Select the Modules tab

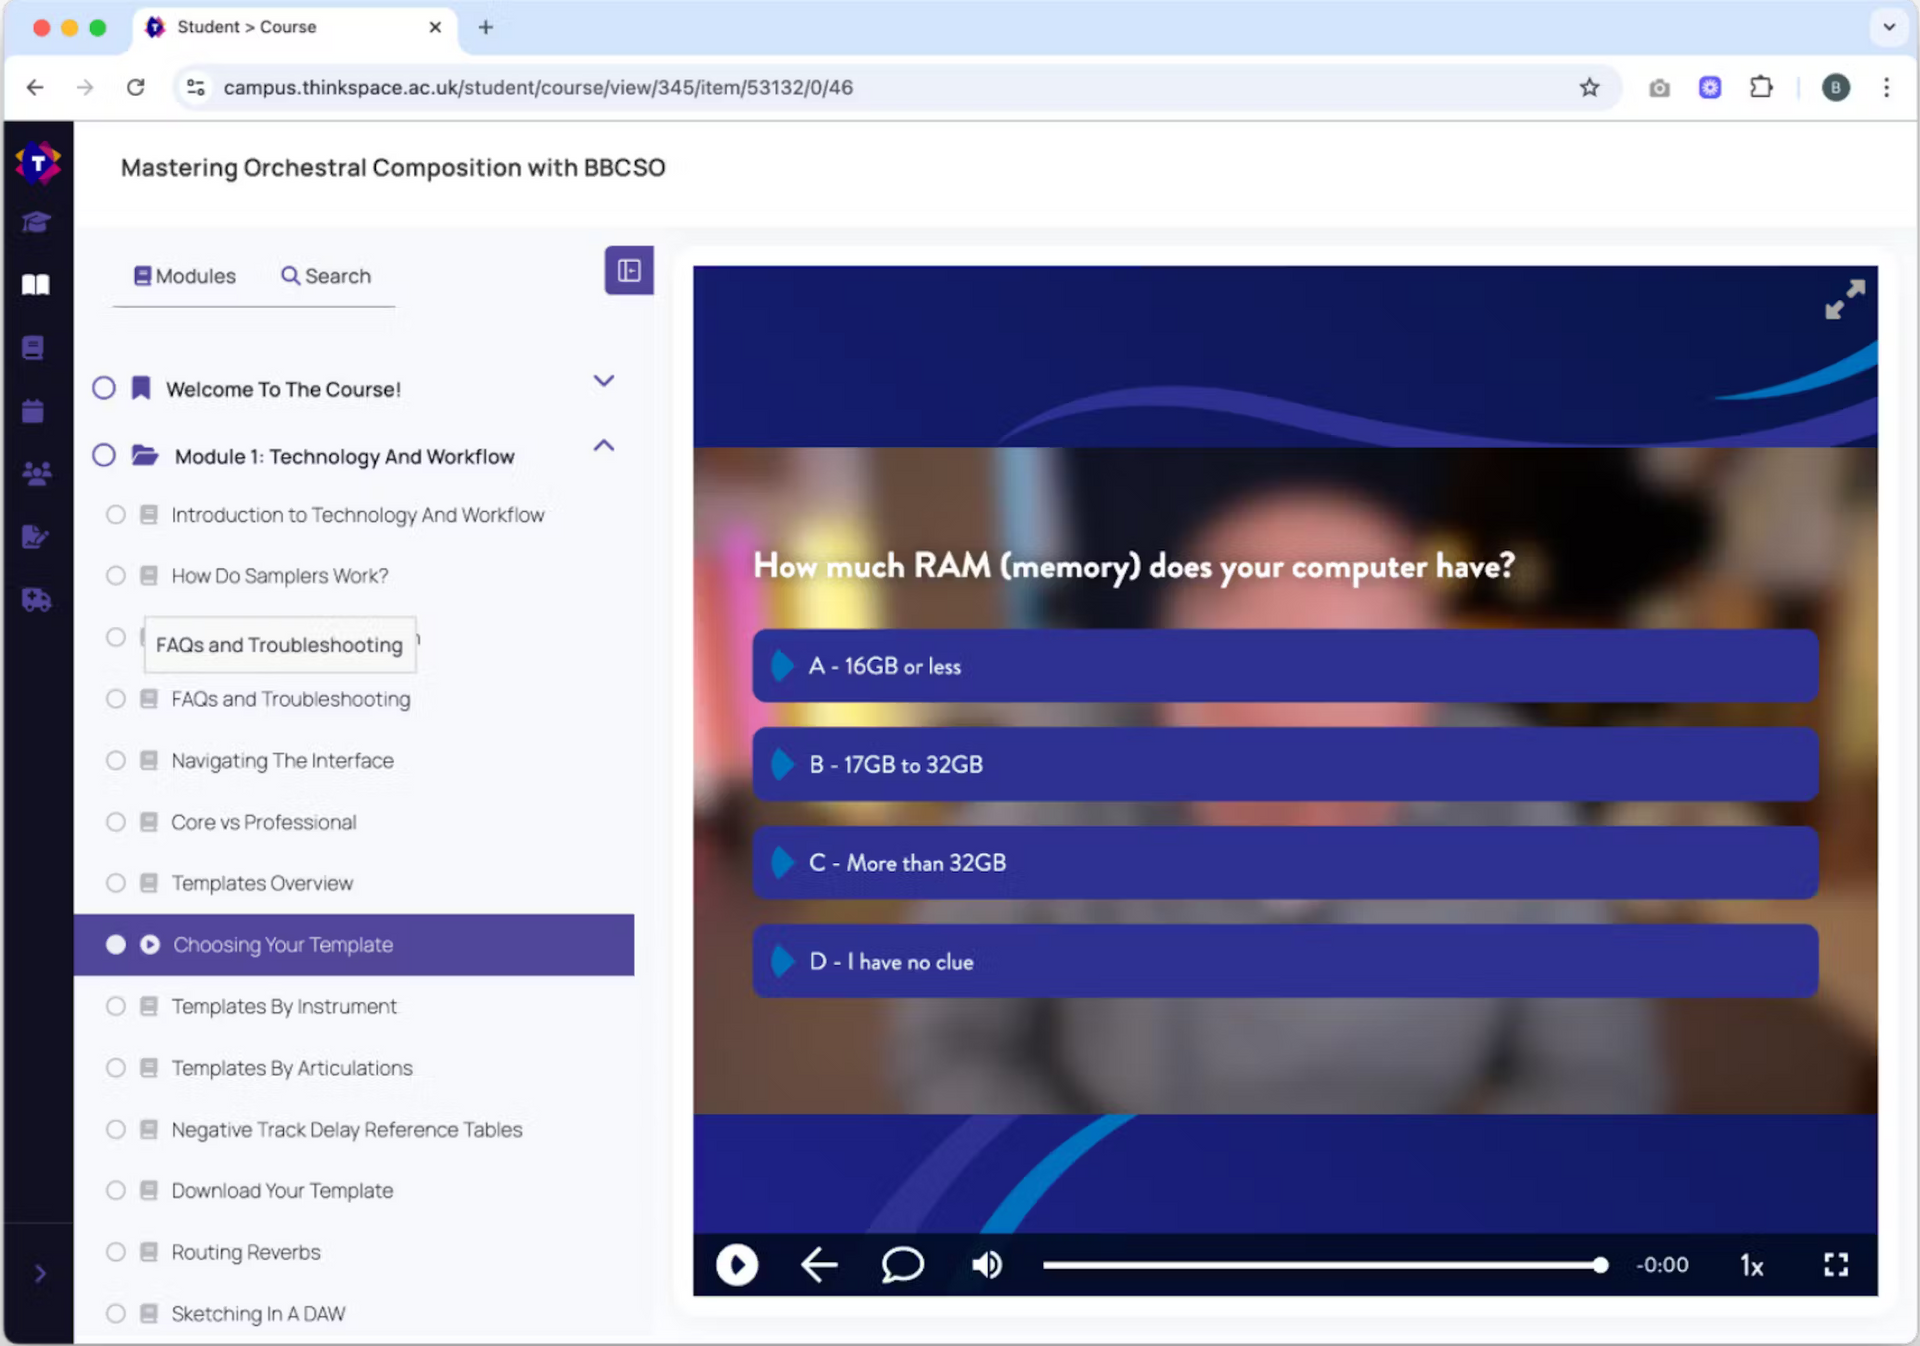(185, 276)
